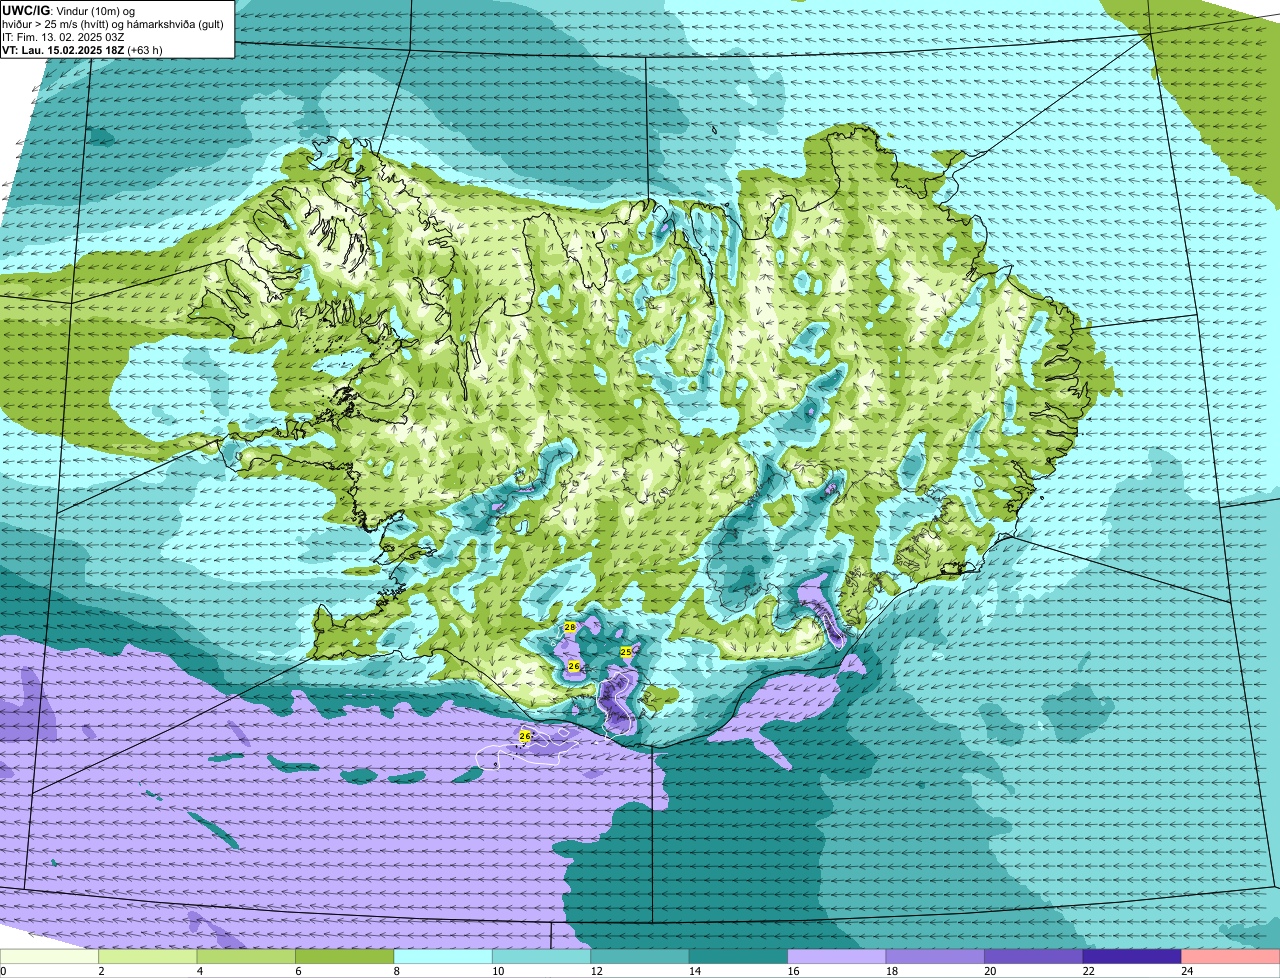
Task: Click the scale tick label "8"
Action: (x=397, y=971)
